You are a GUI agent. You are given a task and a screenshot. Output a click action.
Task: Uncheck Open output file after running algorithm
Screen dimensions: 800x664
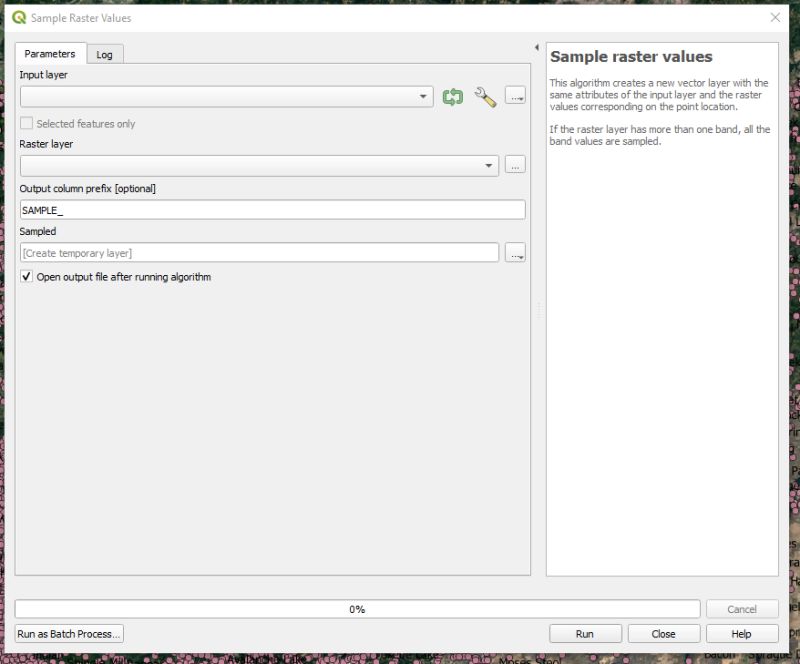point(27,277)
